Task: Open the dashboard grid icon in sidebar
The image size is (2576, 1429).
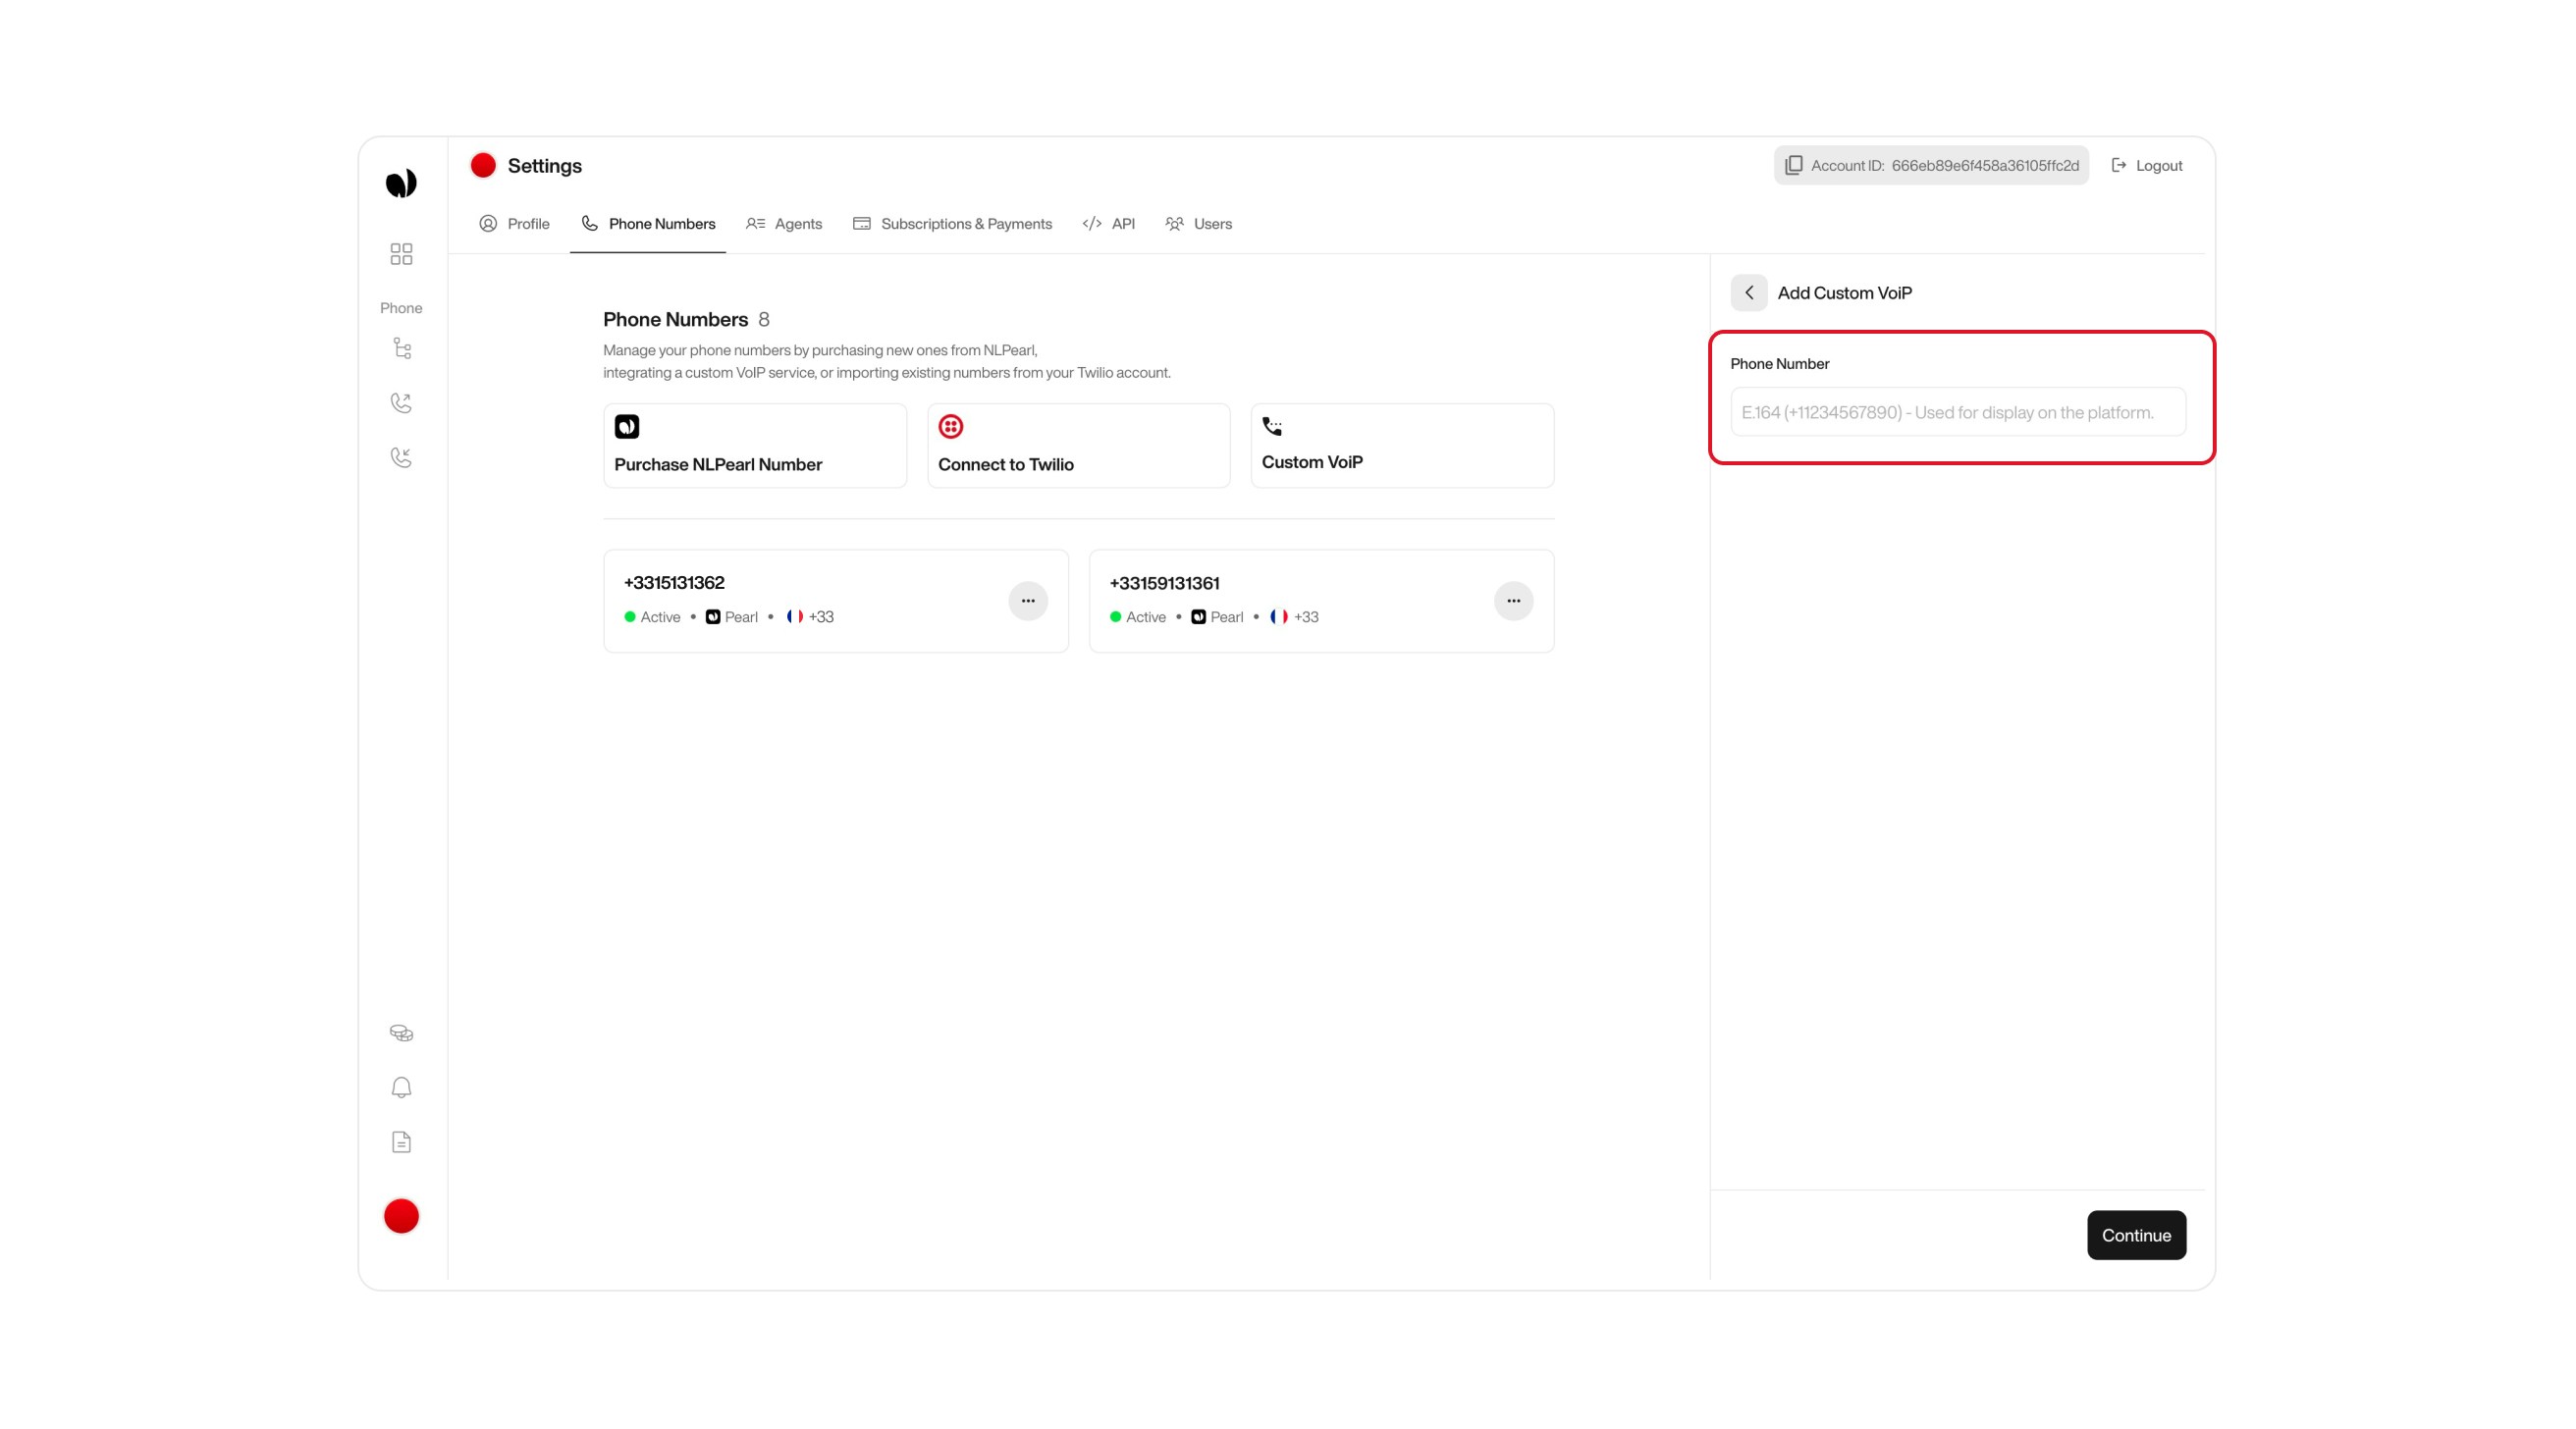Action: coord(401,254)
